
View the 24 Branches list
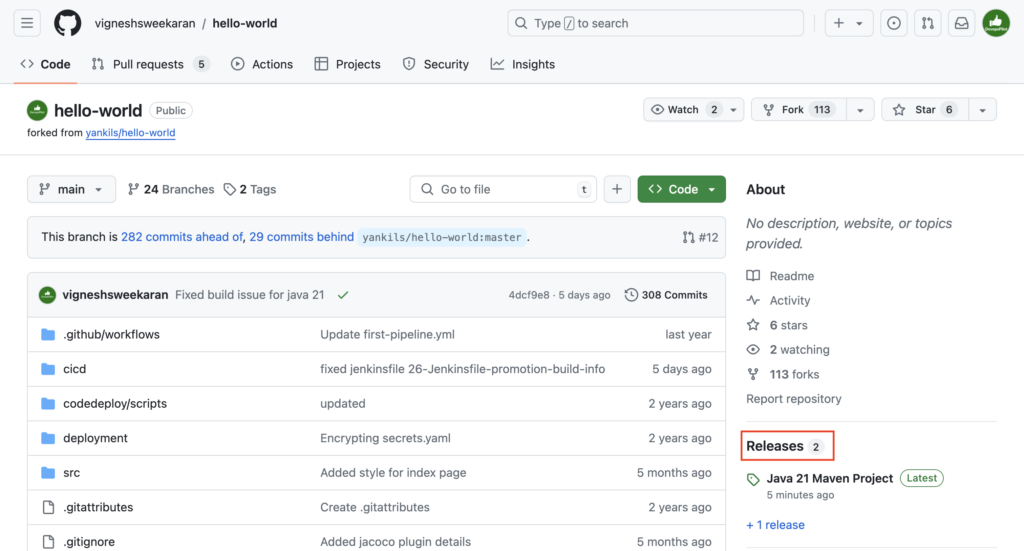[x=171, y=189]
